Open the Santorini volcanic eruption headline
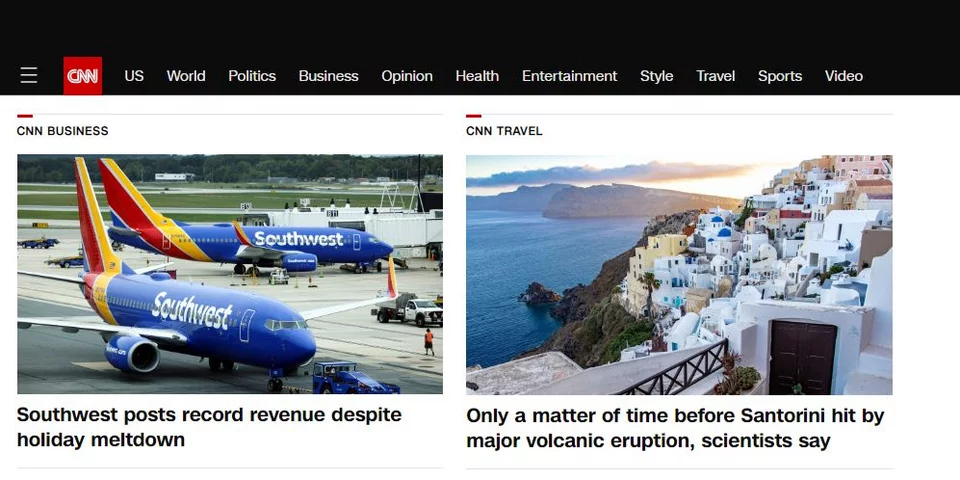Viewport: 960px width, 480px height. (675, 427)
